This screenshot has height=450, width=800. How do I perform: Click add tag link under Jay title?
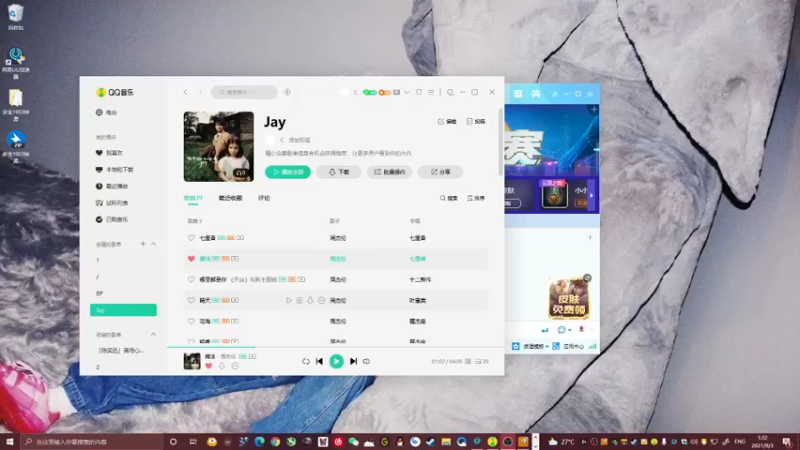coord(299,140)
